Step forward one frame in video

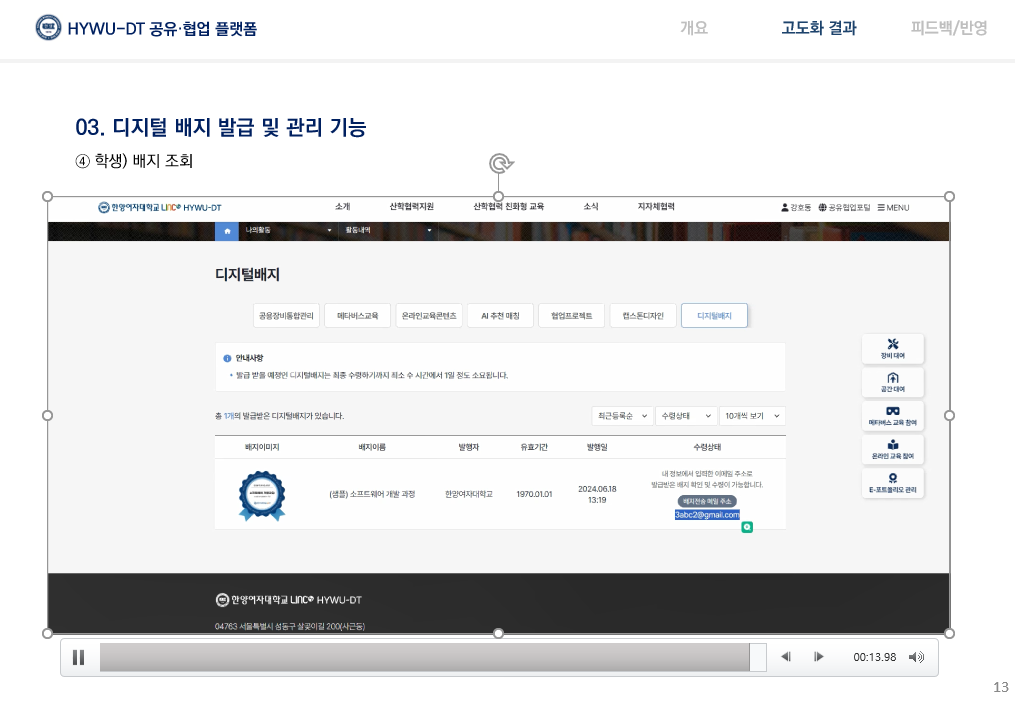click(x=819, y=657)
